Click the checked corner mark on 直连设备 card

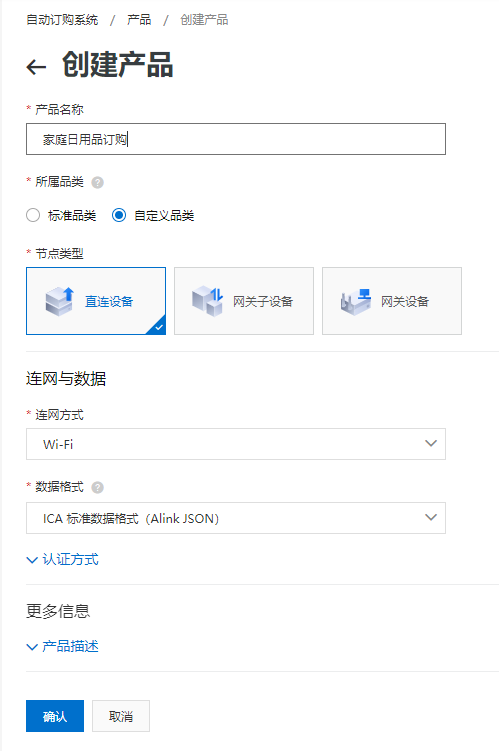pyautogui.click(x=157, y=326)
